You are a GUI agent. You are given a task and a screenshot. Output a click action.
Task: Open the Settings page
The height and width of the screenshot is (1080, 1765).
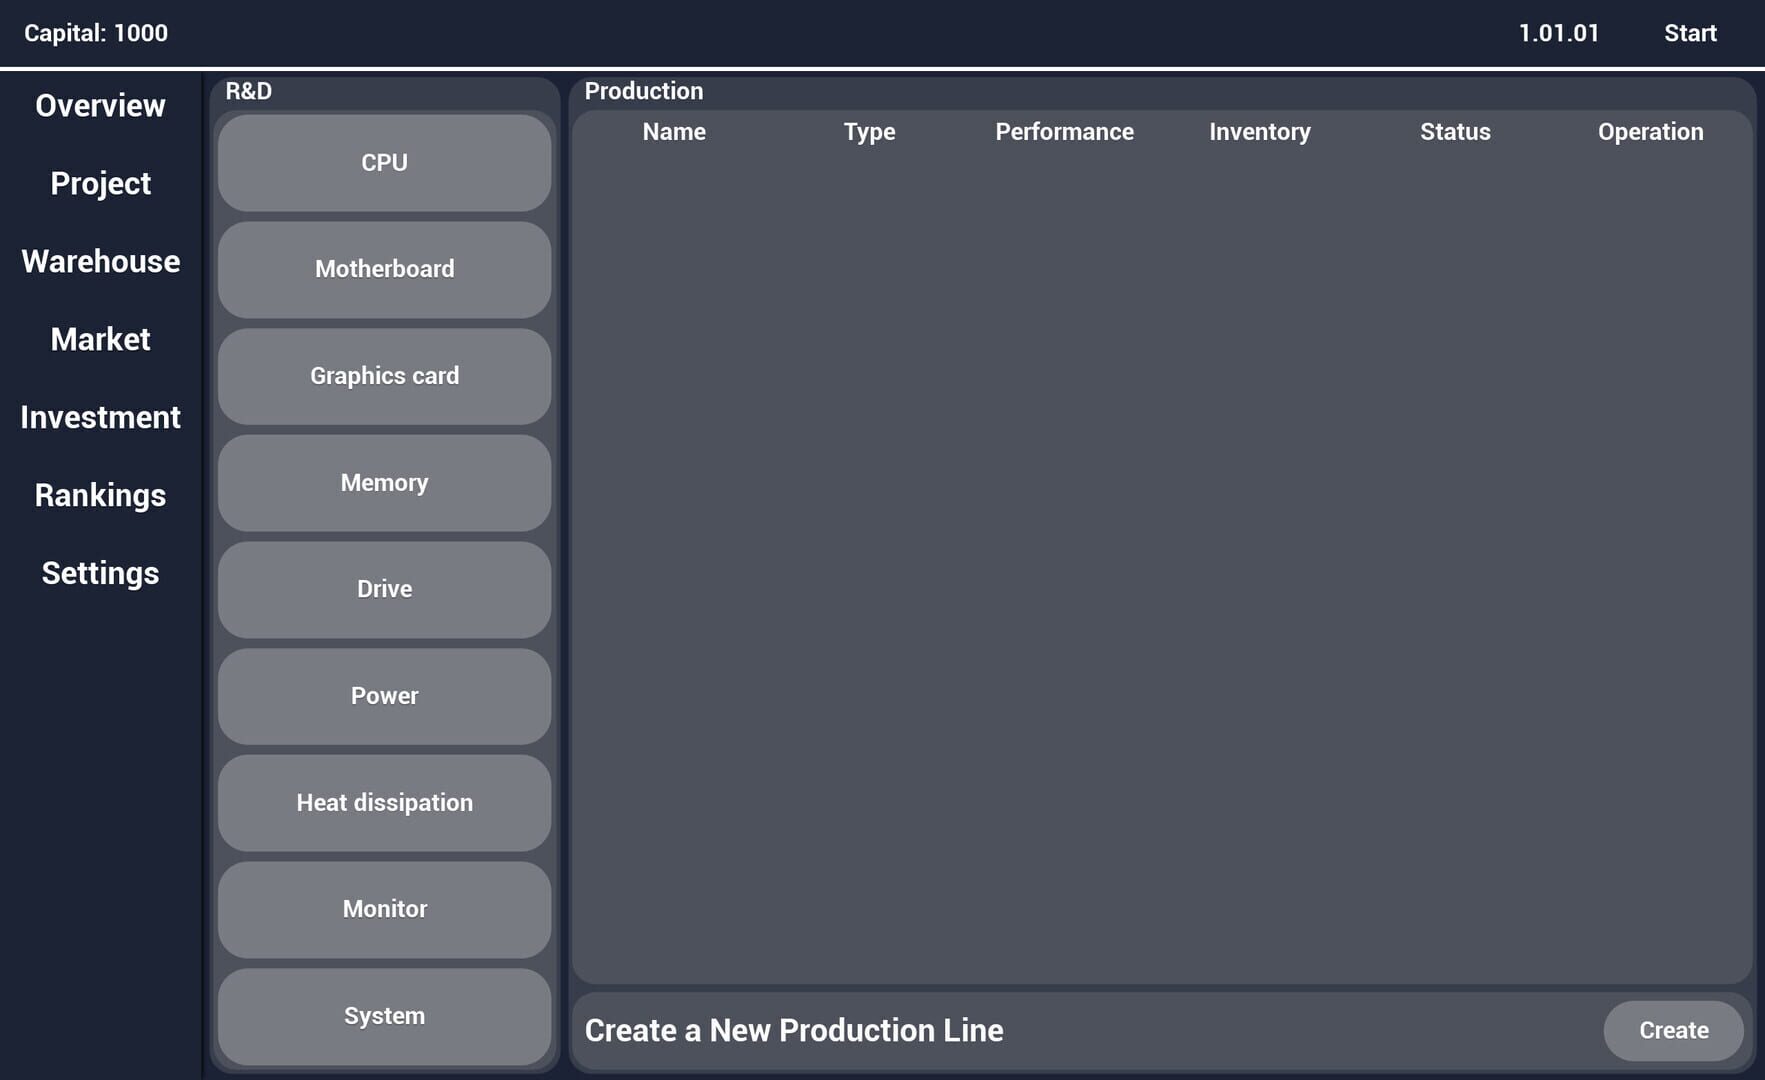pos(100,573)
